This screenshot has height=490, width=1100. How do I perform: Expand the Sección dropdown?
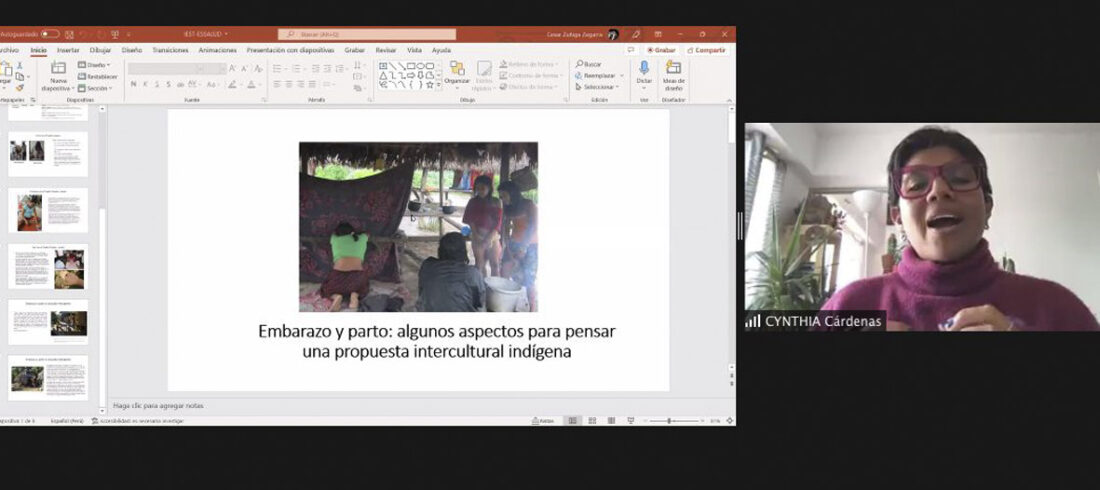(x=97, y=88)
